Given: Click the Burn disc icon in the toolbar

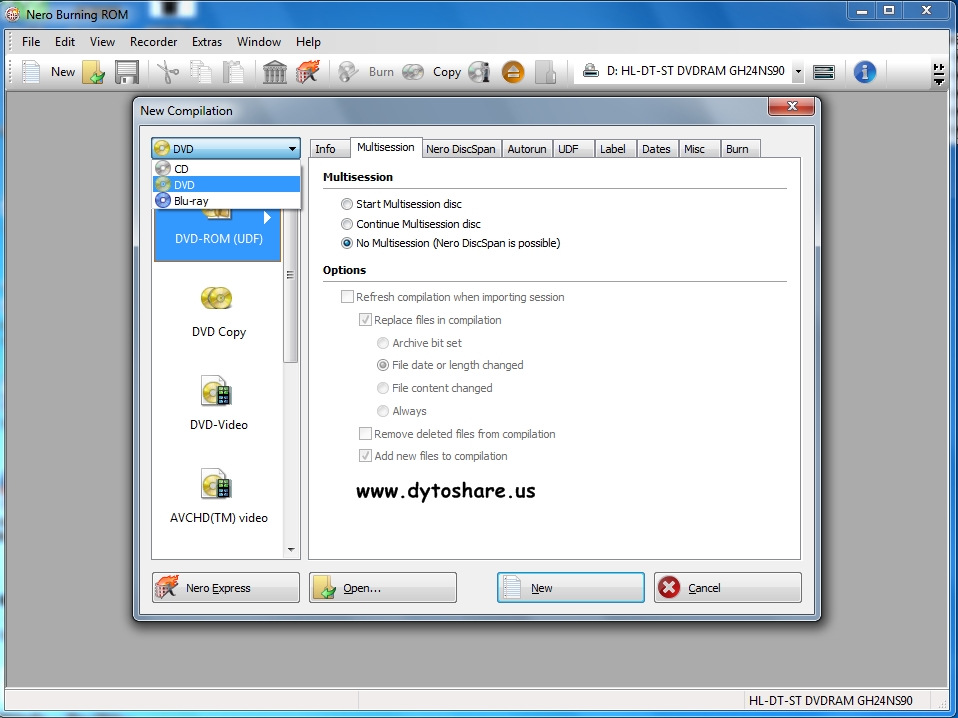Looking at the screenshot, I should (348, 71).
